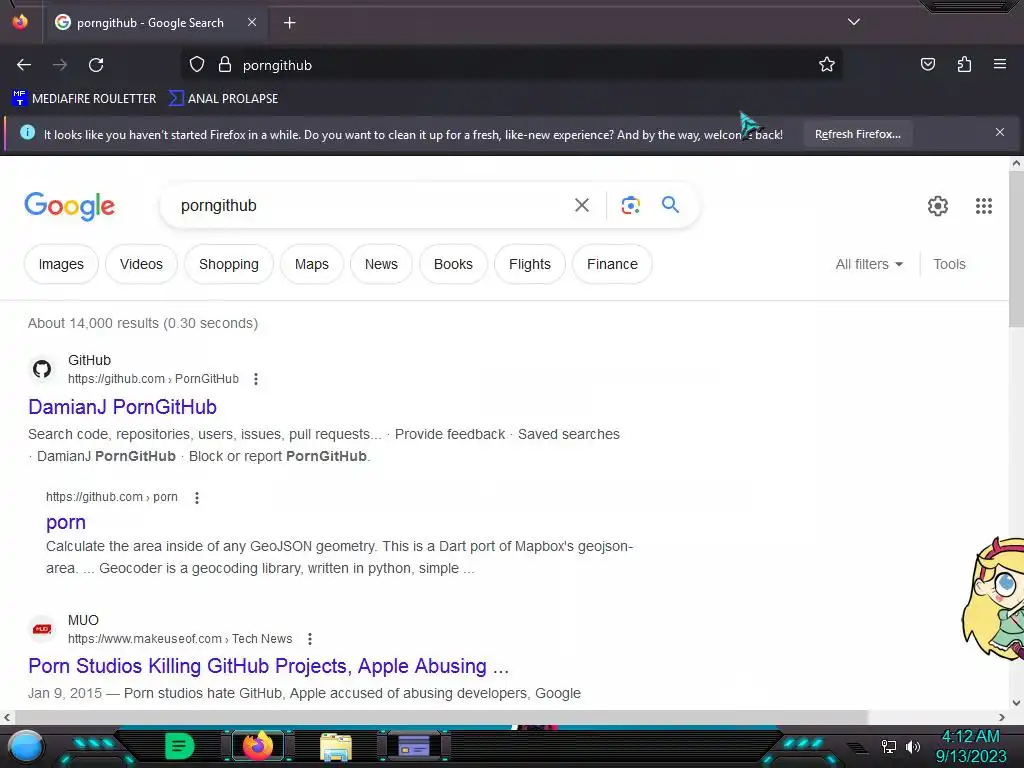Open Google quick settings gear icon
1024x768 pixels.
(x=937, y=206)
